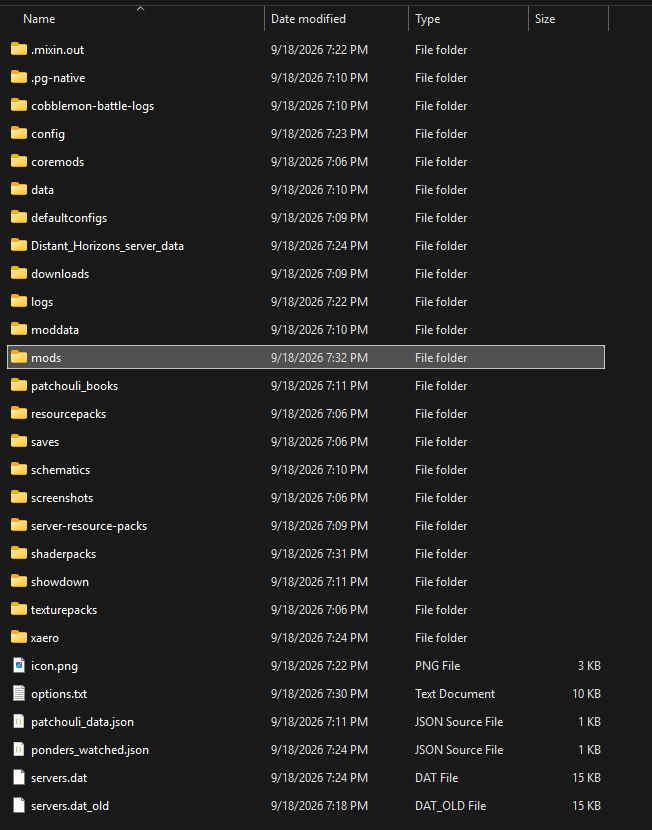Click the options.txt text document icon
The image size is (652, 830).
19,693
